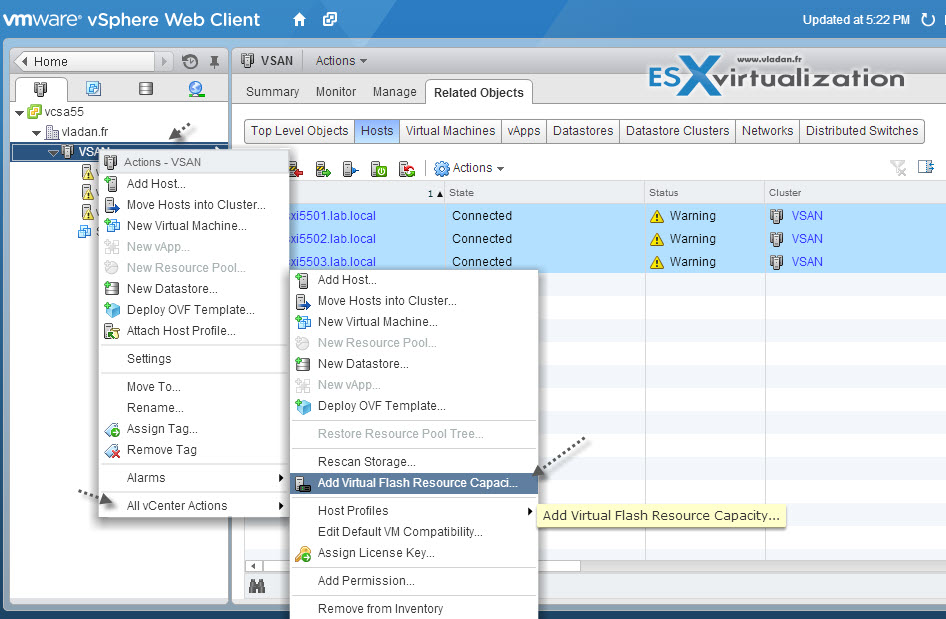Show the Distributed Switches sub-tab
946x619 pixels.
pyautogui.click(x=862, y=131)
